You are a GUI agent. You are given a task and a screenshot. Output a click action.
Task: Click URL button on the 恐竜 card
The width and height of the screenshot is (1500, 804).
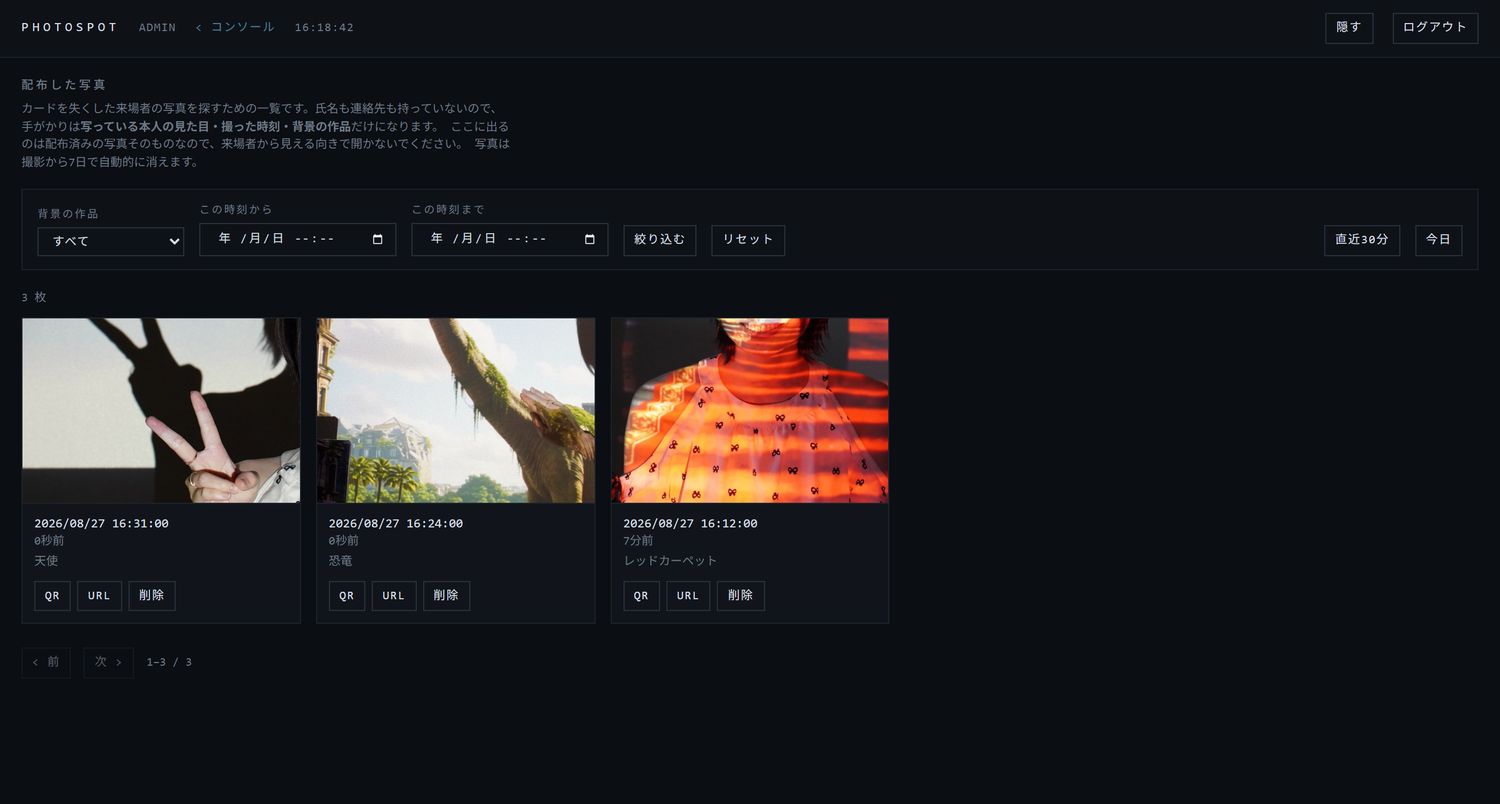(394, 596)
